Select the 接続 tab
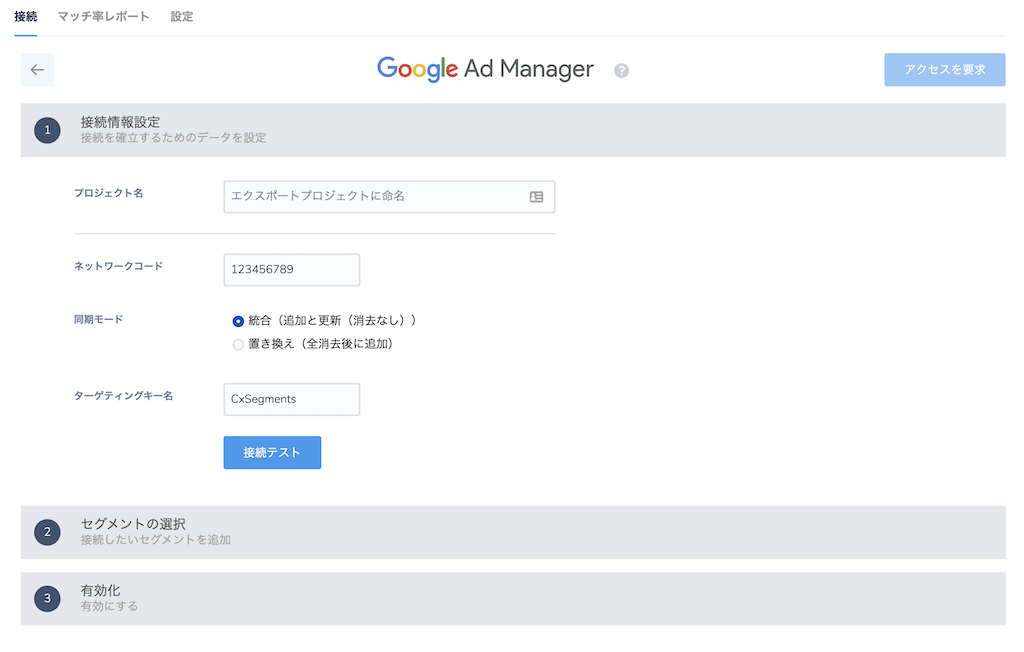This screenshot has height=652, width=1024. 25,16
